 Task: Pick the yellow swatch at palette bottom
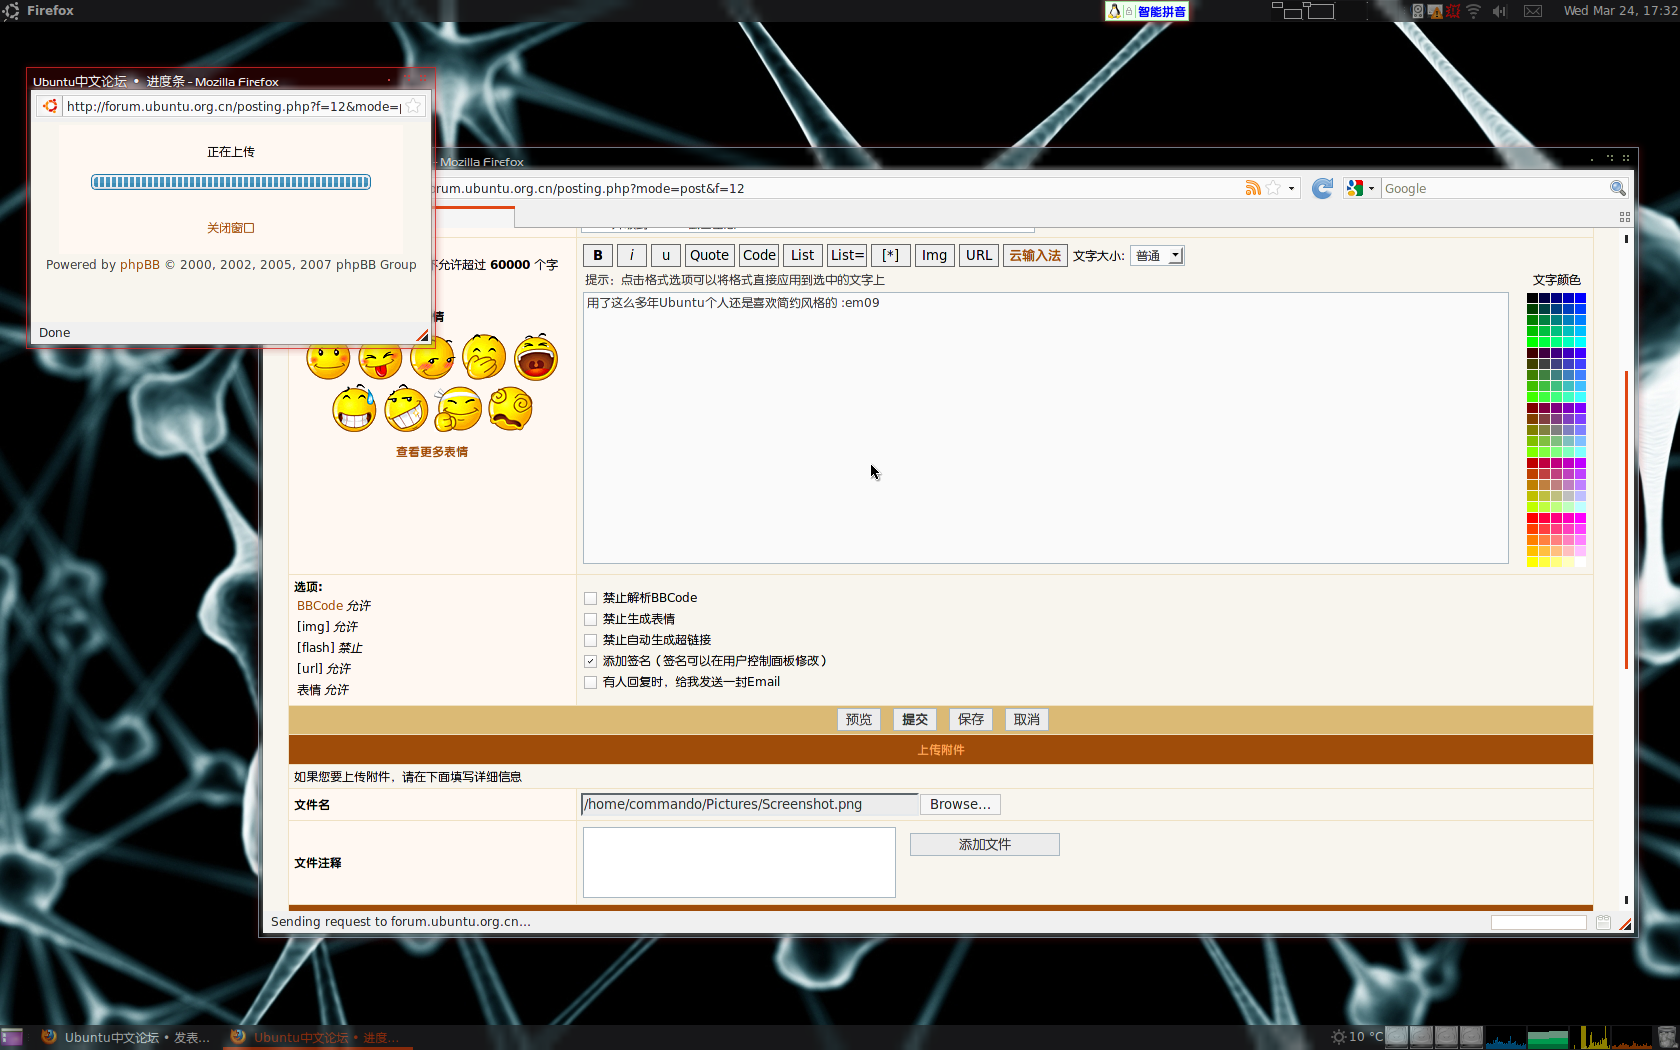click(x=1532, y=562)
